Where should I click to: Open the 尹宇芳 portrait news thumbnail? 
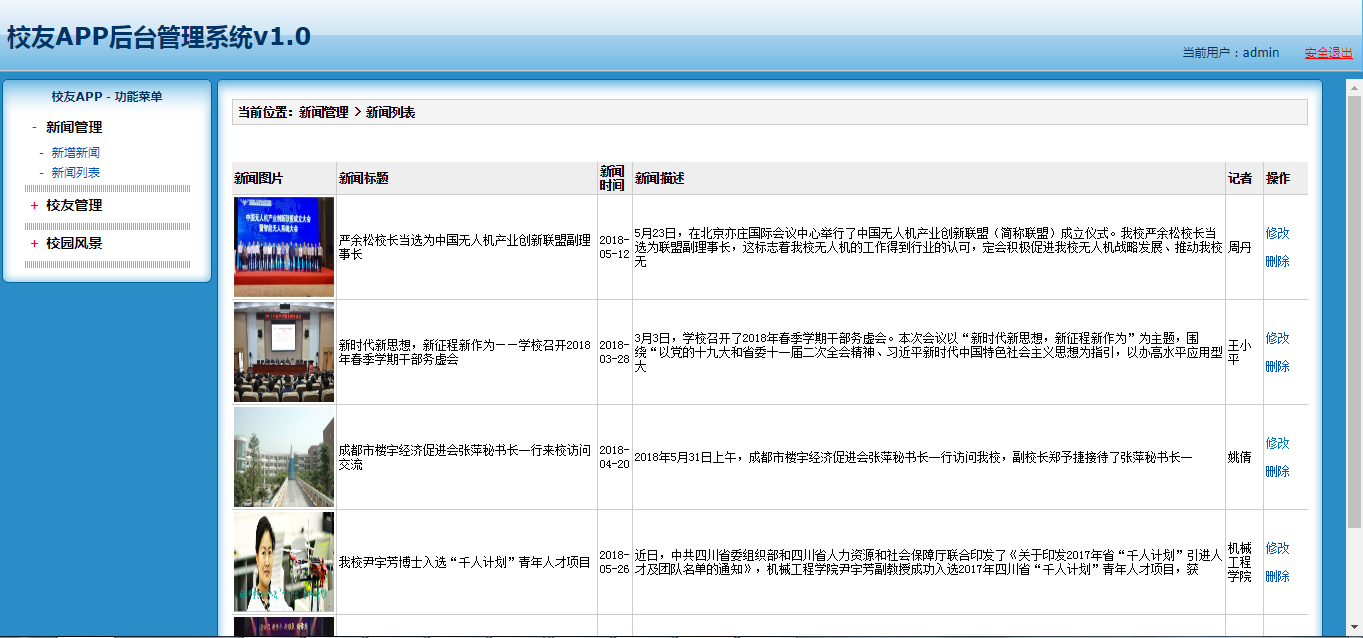pyautogui.click(x=284, y=562)
